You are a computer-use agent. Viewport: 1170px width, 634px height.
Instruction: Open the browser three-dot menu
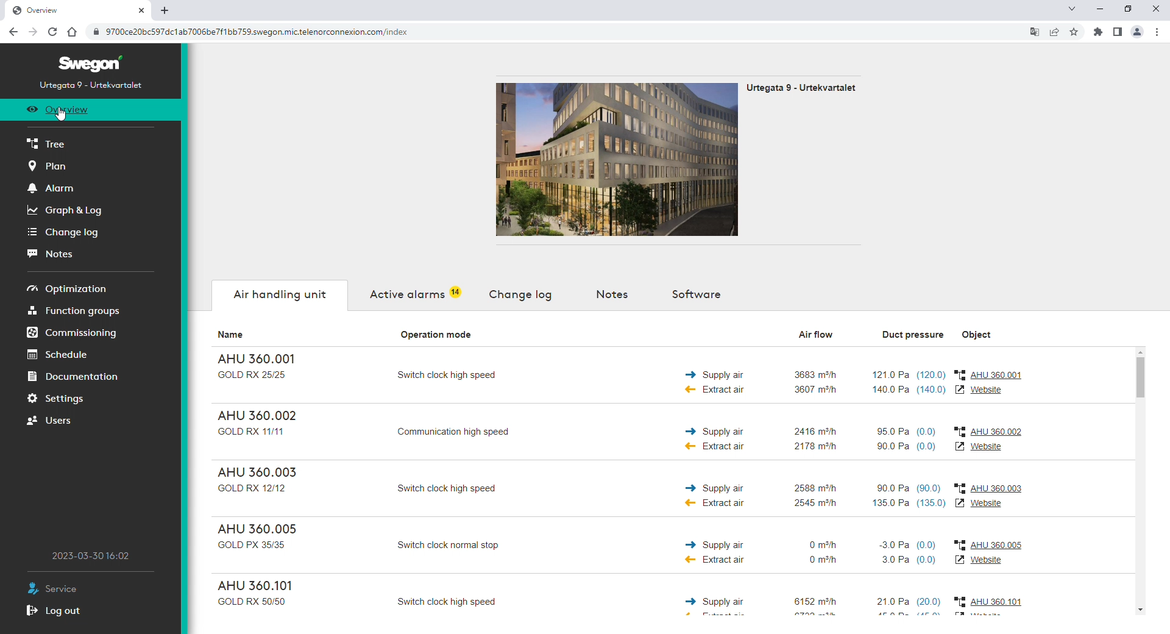(x=1157, y=32)
